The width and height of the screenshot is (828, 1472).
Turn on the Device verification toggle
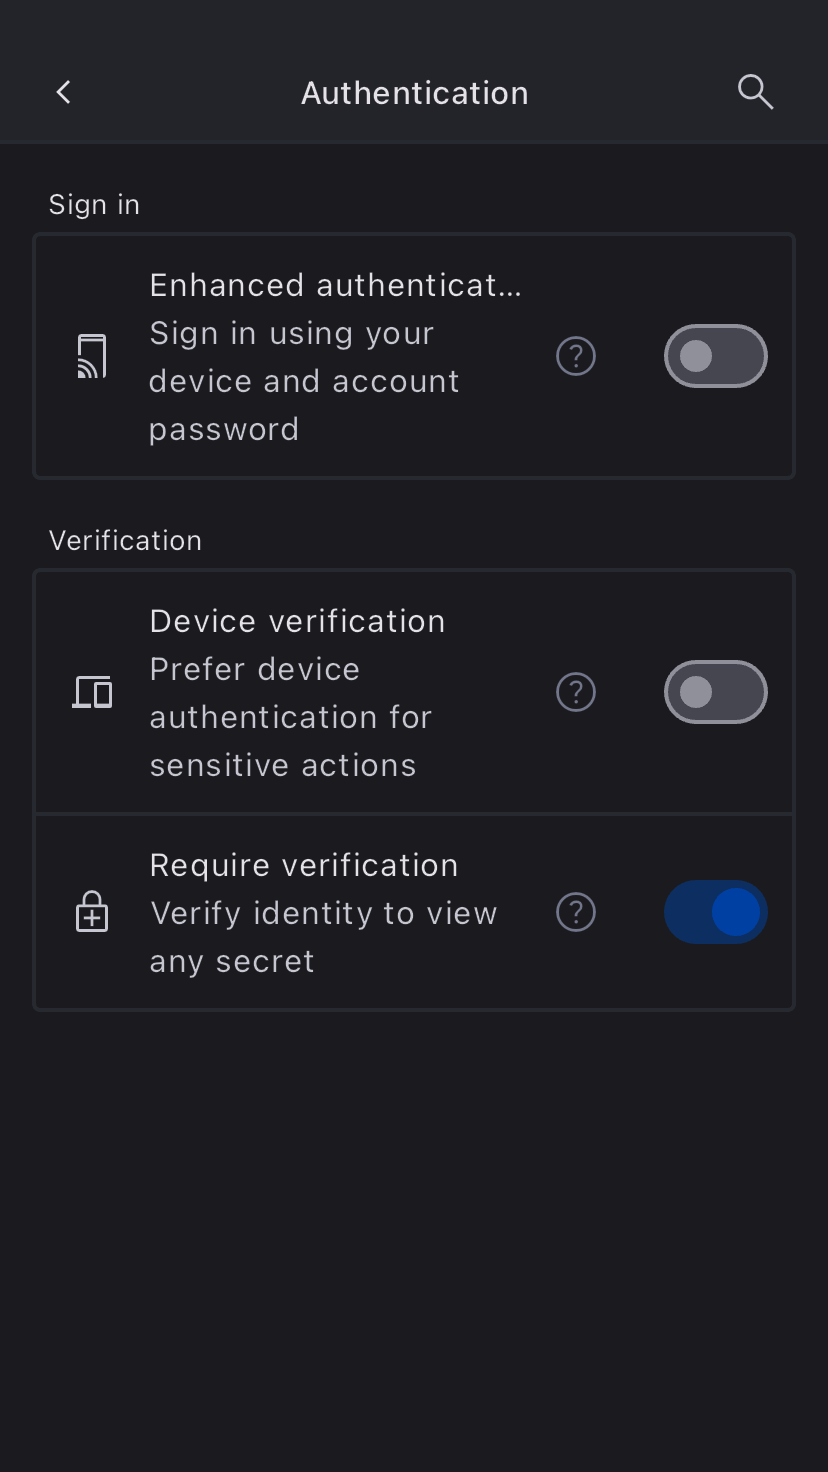tap(715, 692)
